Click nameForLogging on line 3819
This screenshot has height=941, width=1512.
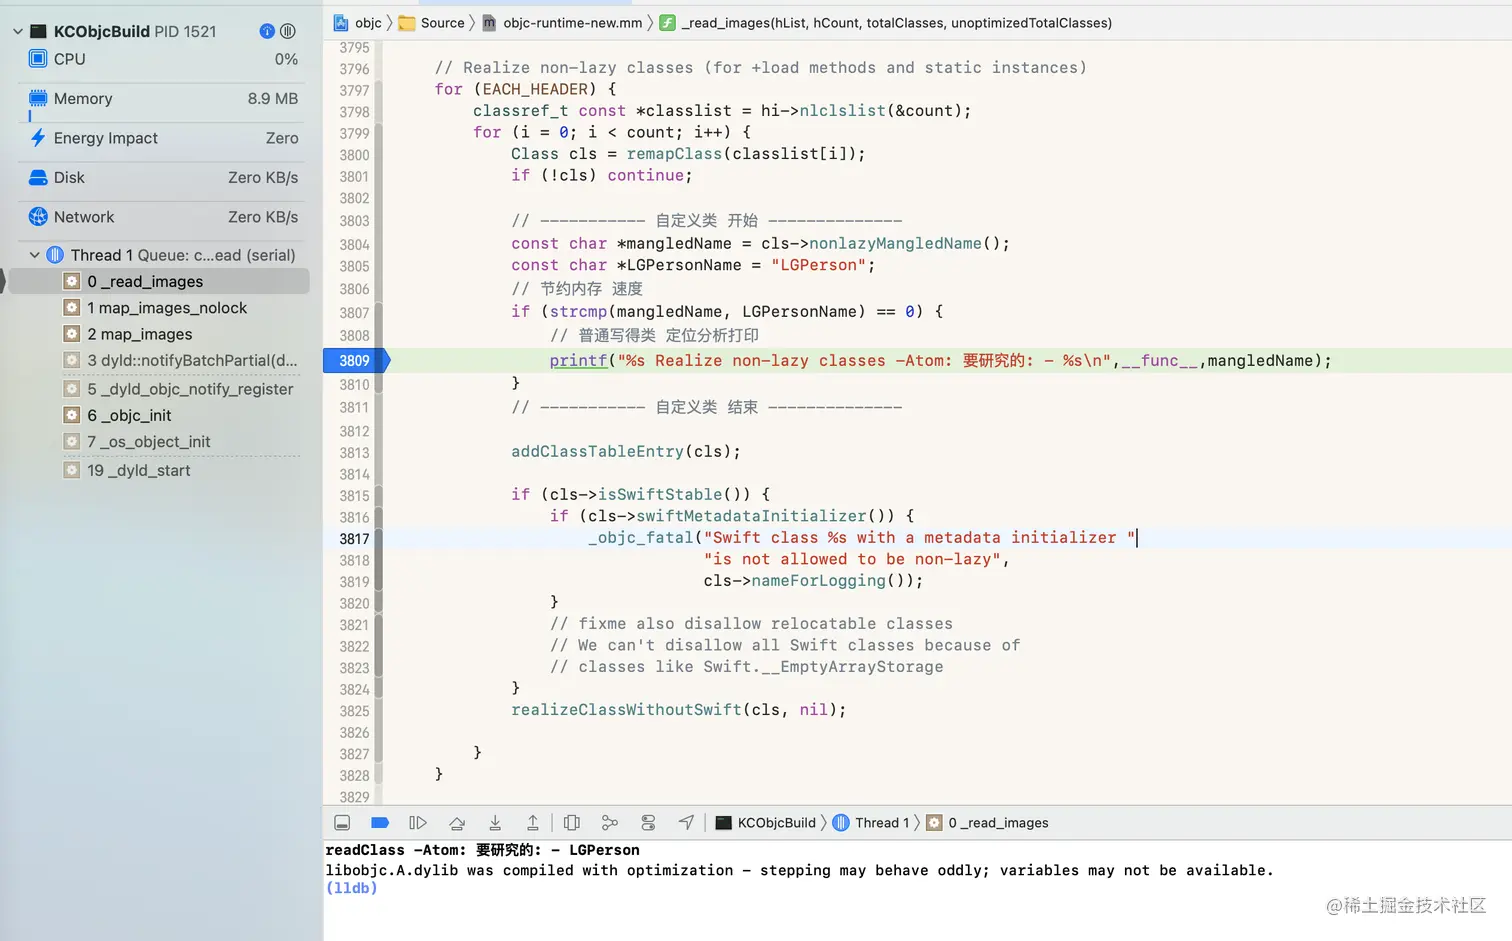pyautogui.click(x=819, y=581)
